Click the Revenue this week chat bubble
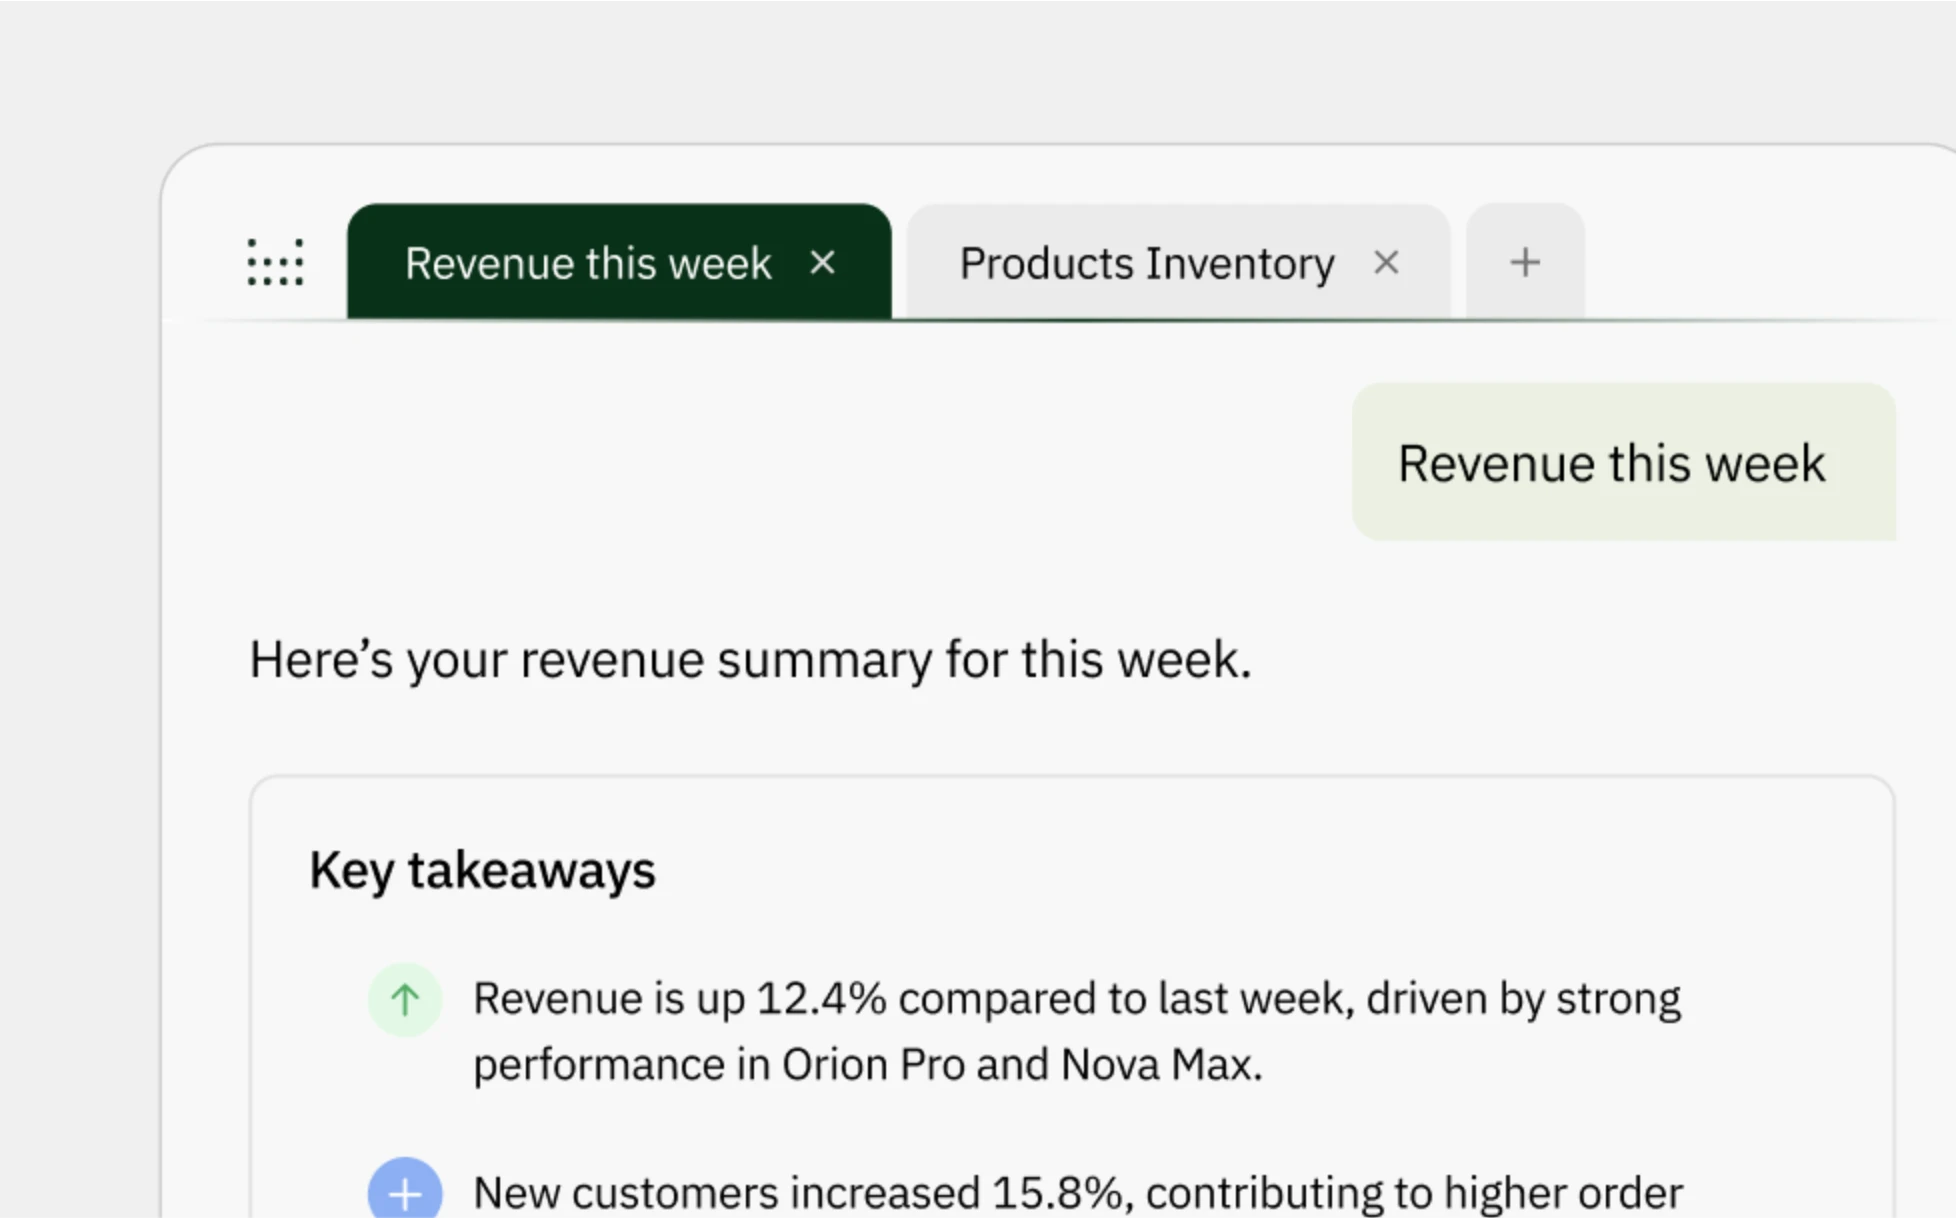This screenshot has width=1956, height=1218. click(x=1624, y=462)
